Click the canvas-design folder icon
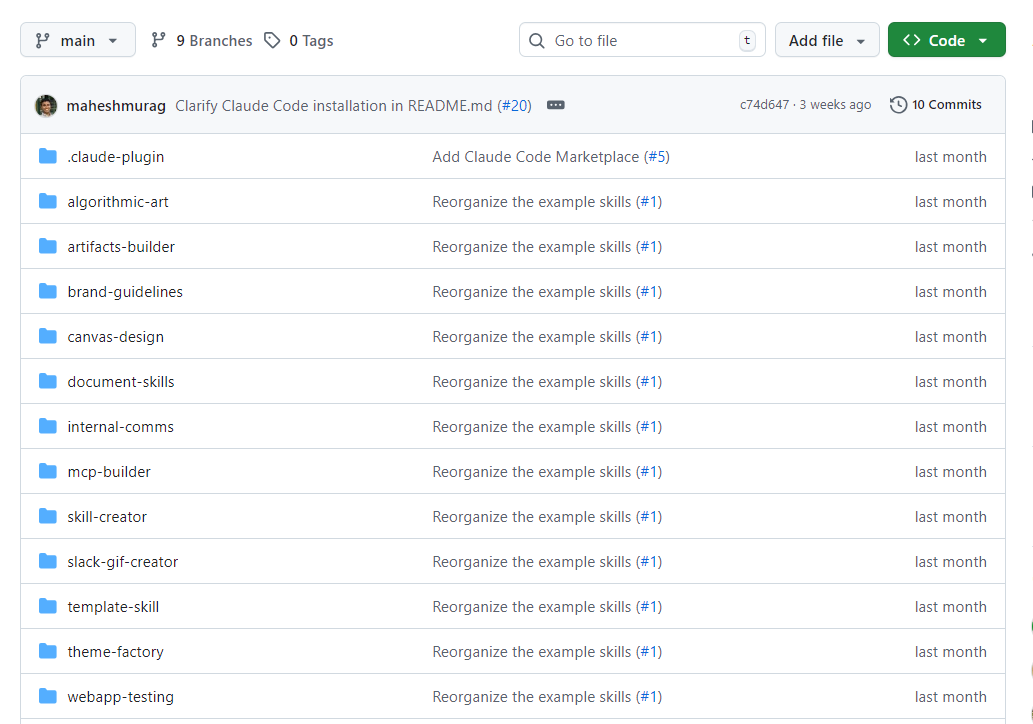 (47, 336)
